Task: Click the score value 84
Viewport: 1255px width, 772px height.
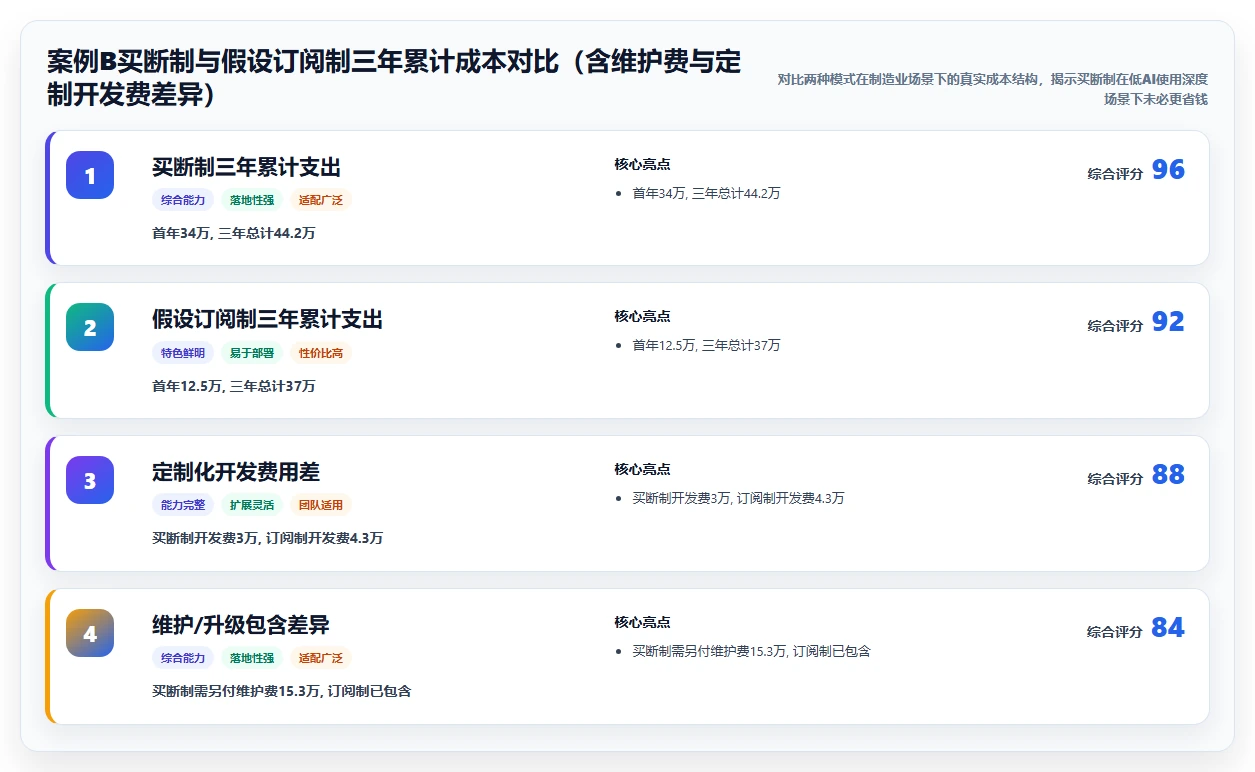Action: [1168, 628]
